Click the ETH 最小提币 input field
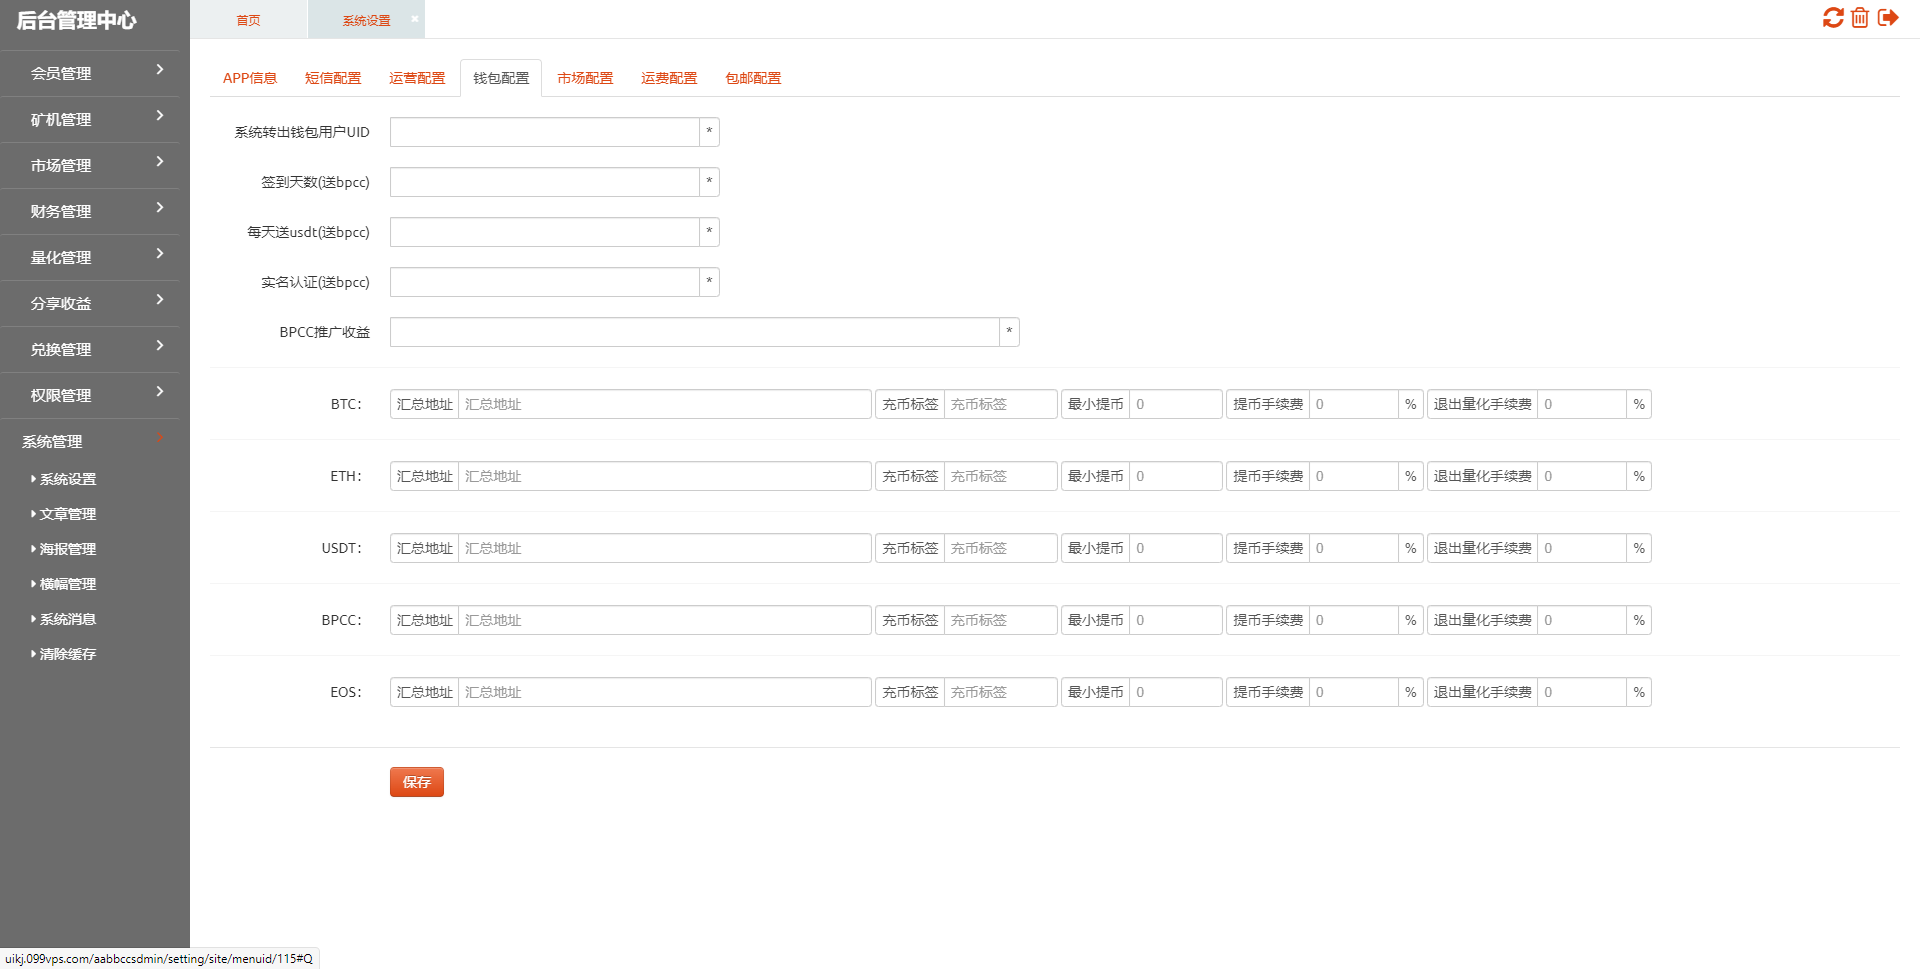The width and height of the screenshot is (1920, 969). click(x=1175, y=476)
